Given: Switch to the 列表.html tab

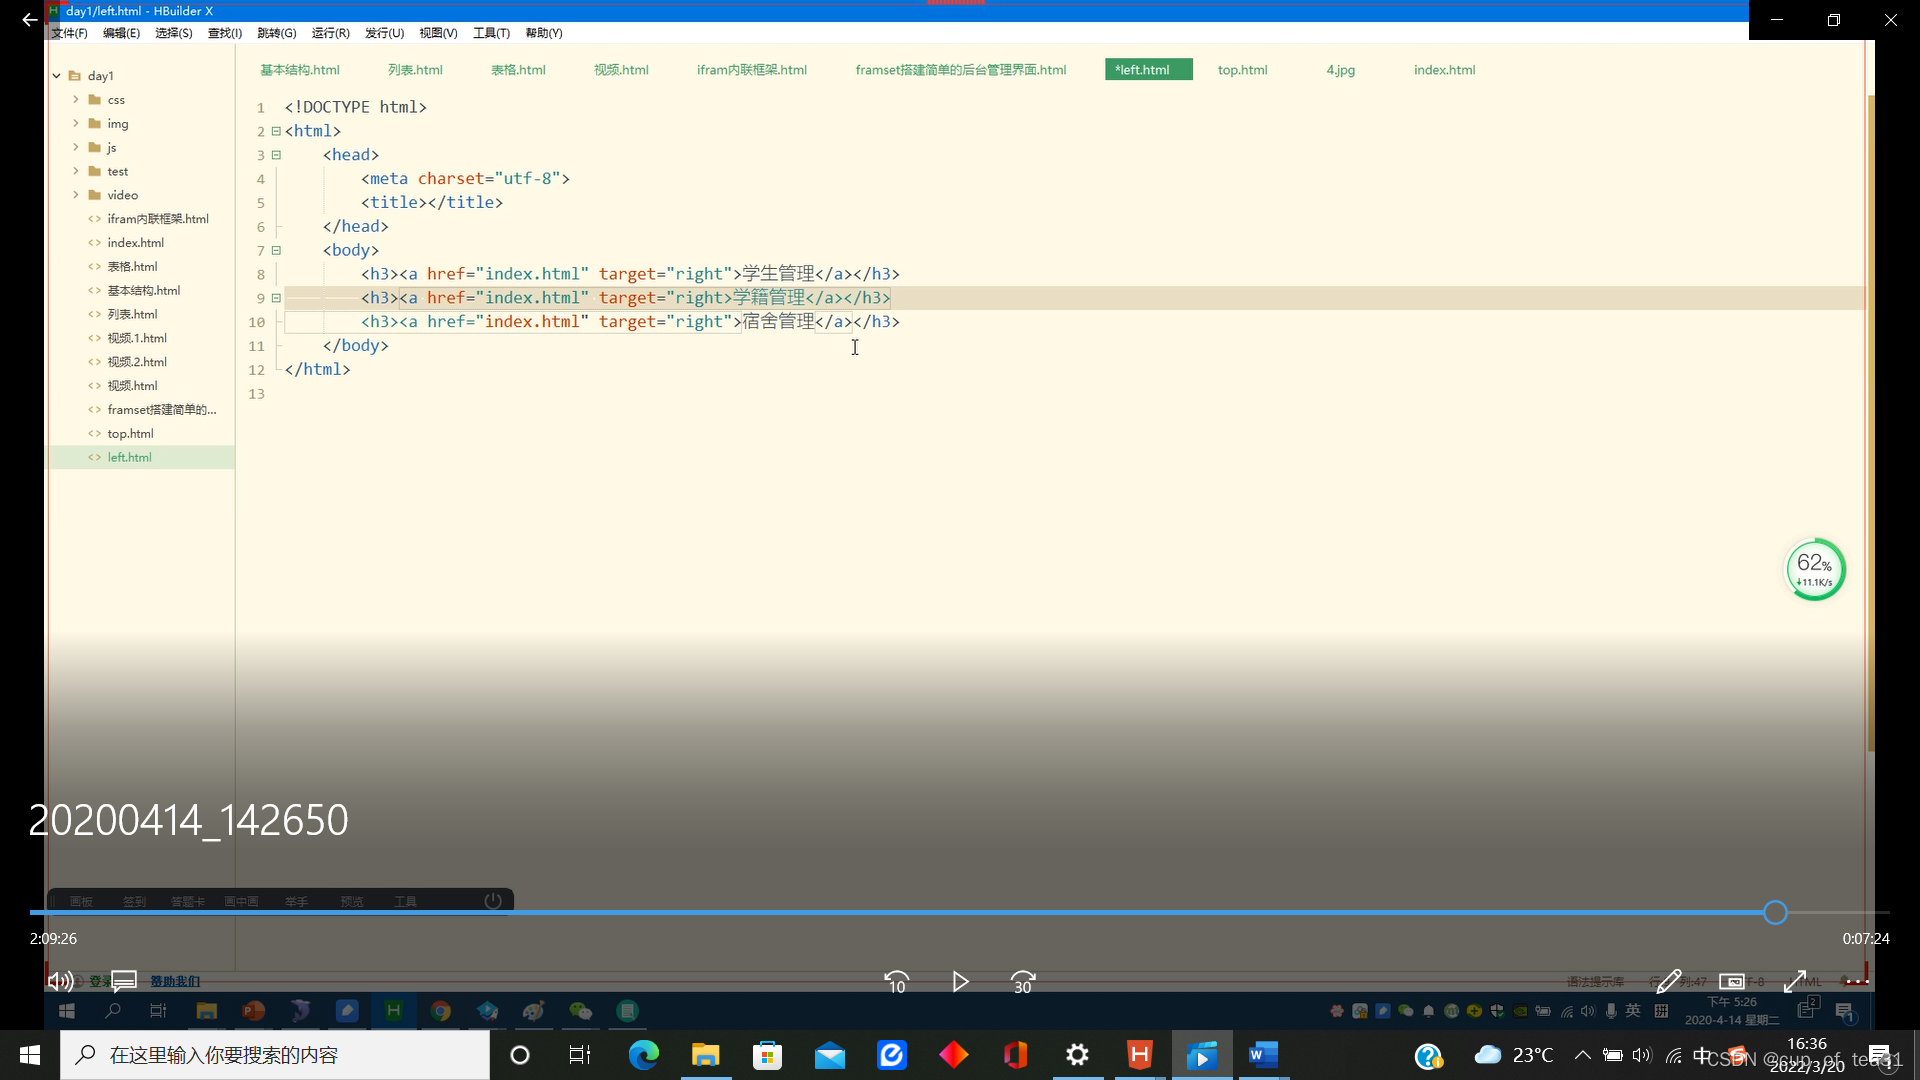Looking at the screenshot, I should coord(415,70).
